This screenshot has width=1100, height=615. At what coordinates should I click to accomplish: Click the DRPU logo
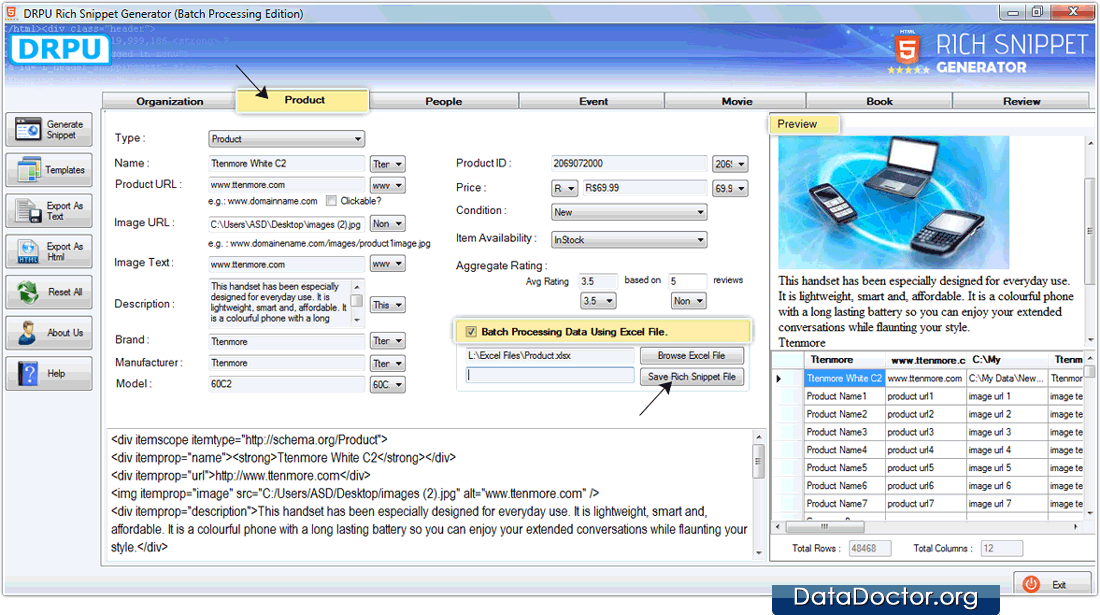pos(60,49)
